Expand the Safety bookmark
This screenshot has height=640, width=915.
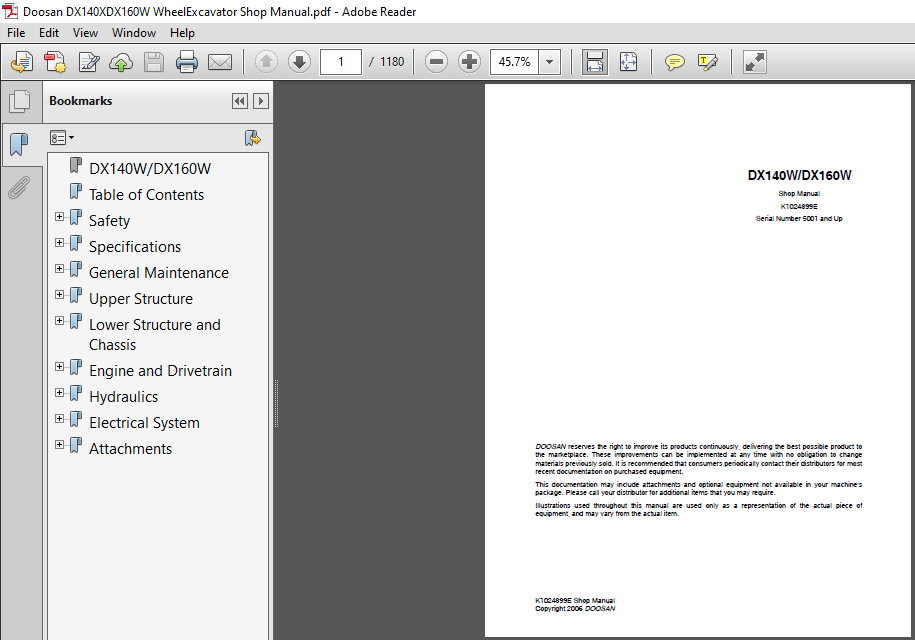pyautogui.click(x=60, y=216)
